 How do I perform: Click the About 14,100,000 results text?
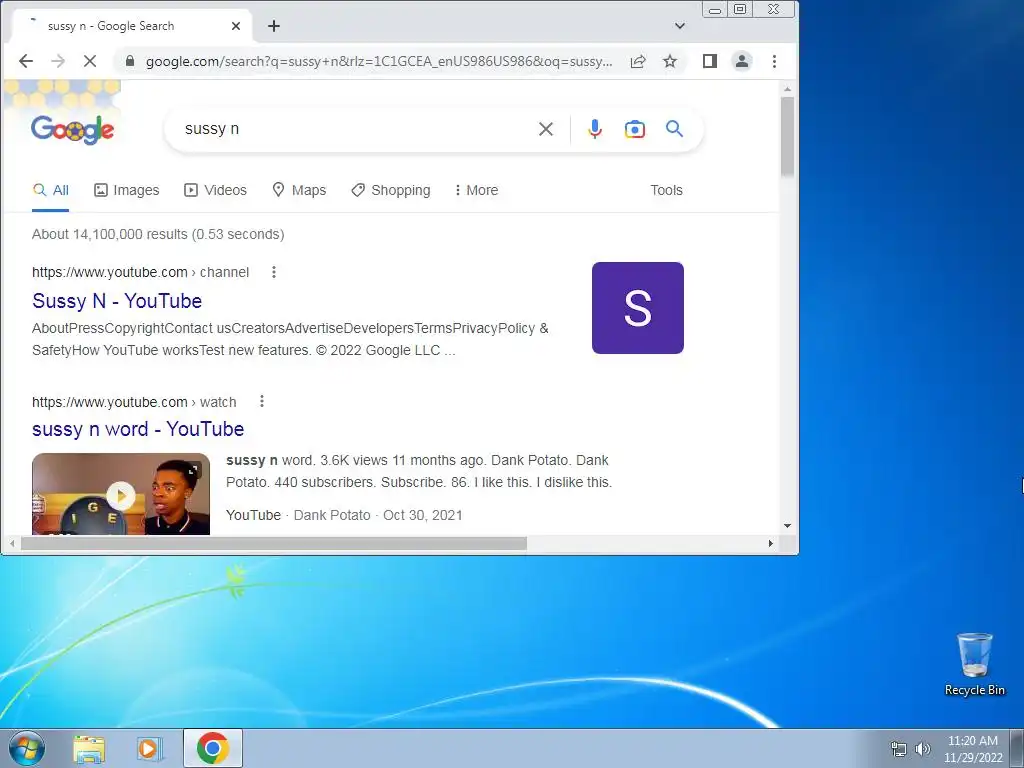[x=158, y=234]
